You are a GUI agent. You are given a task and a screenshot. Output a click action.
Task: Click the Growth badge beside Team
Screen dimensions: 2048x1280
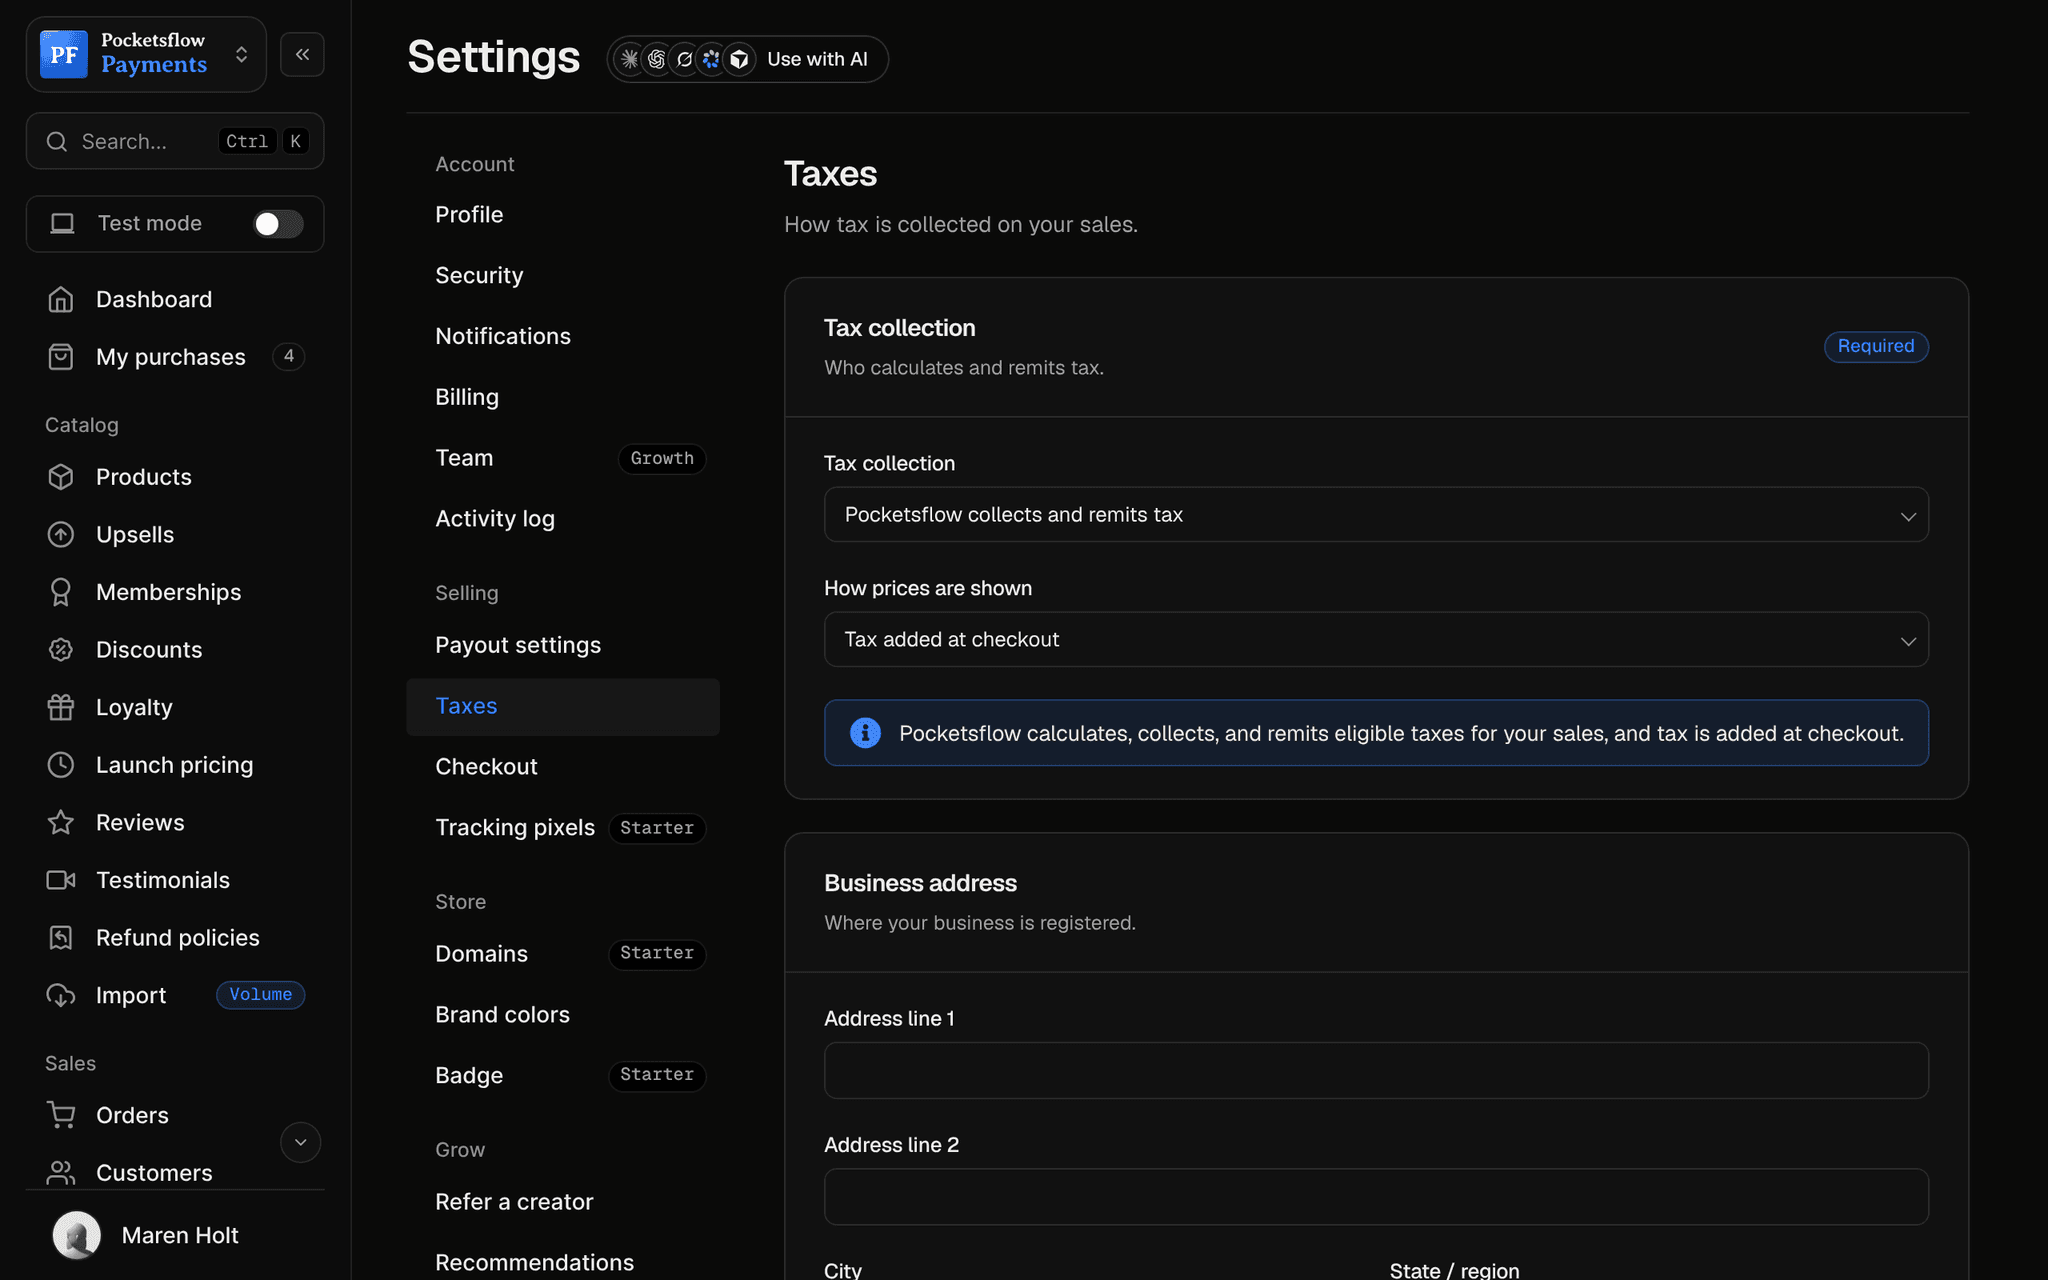[662, 458]
